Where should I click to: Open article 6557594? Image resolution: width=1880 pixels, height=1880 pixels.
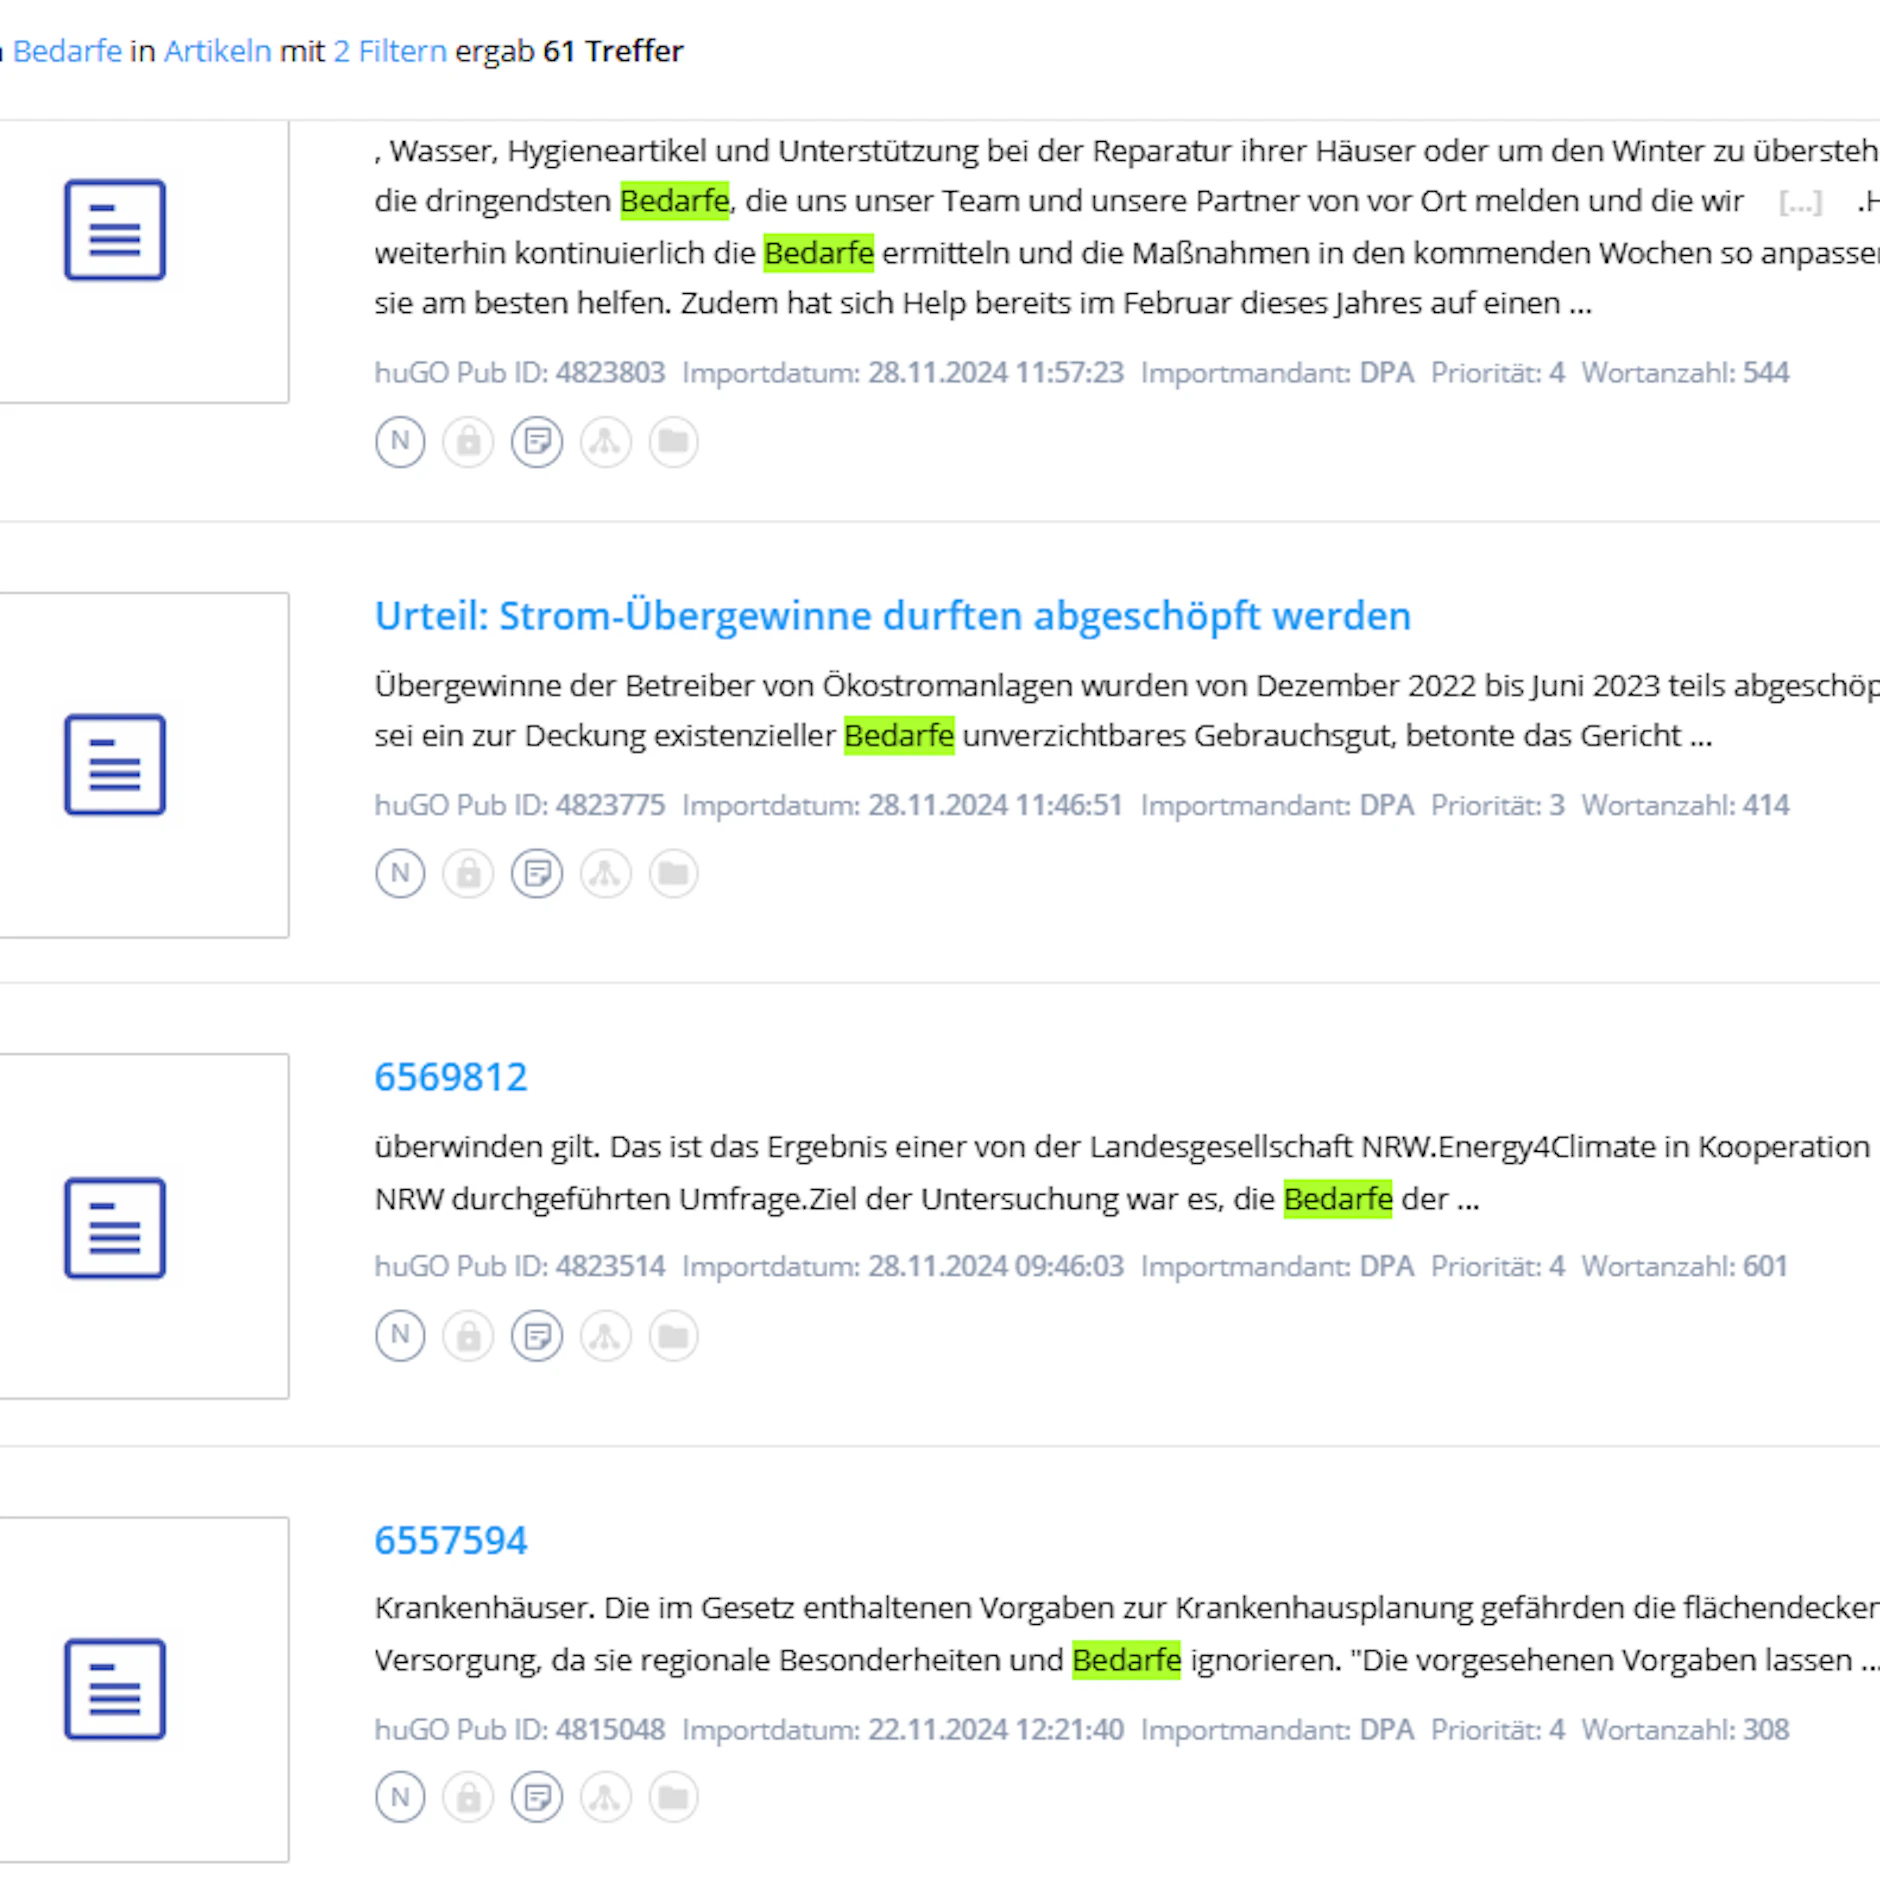452,1539
